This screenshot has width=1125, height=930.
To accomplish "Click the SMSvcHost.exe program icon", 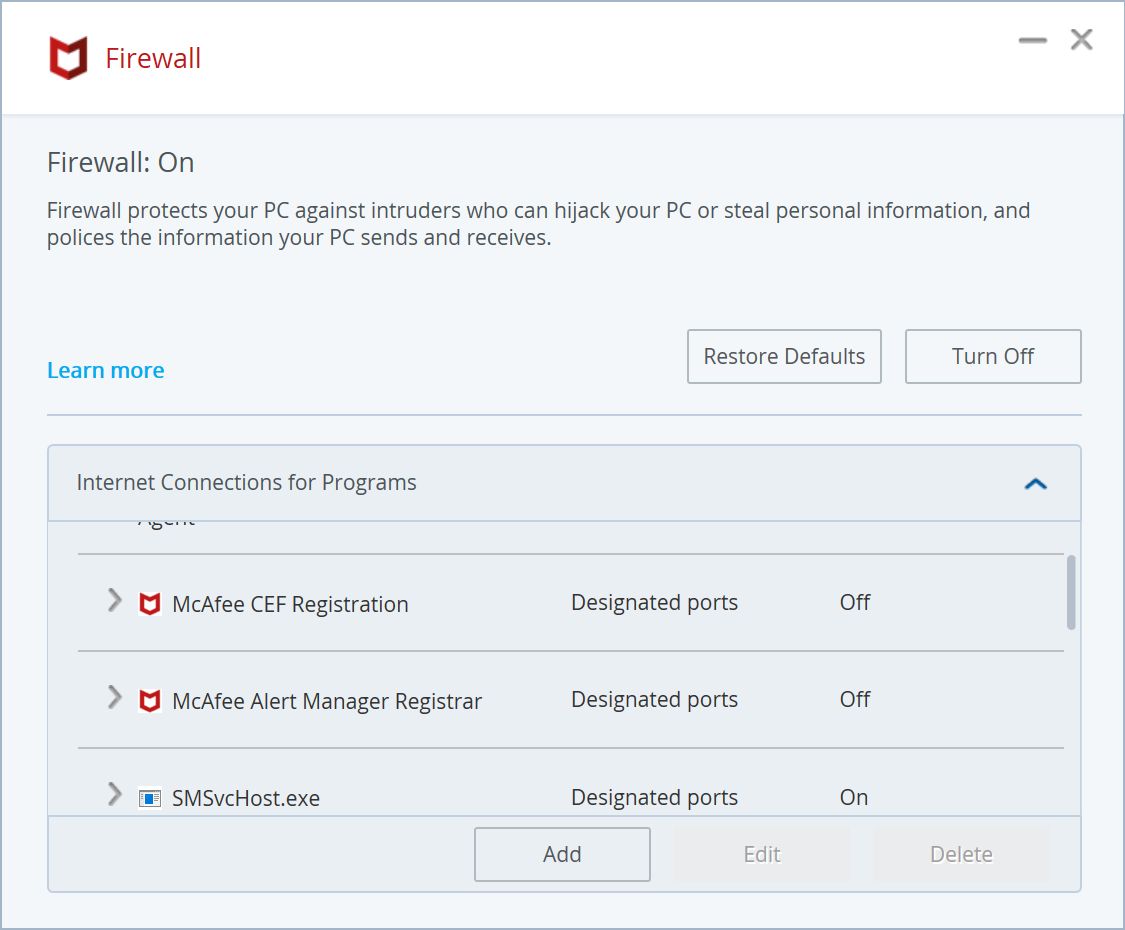I will 149,798.
